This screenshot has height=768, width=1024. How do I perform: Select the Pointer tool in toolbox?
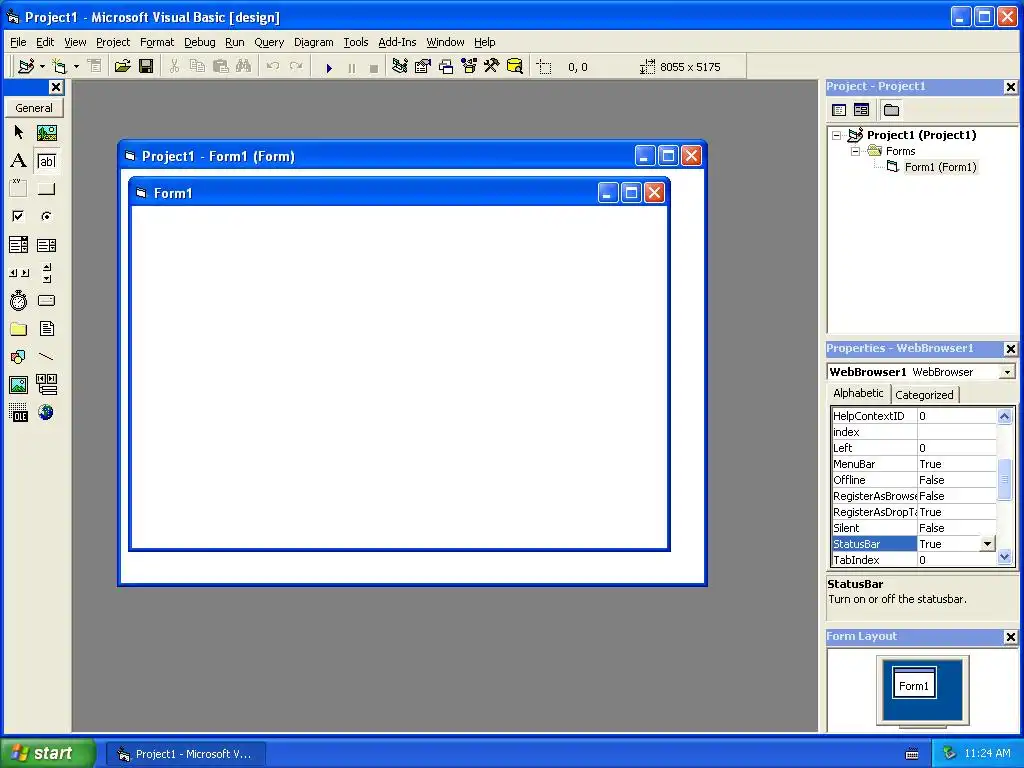tap(18, 133)
